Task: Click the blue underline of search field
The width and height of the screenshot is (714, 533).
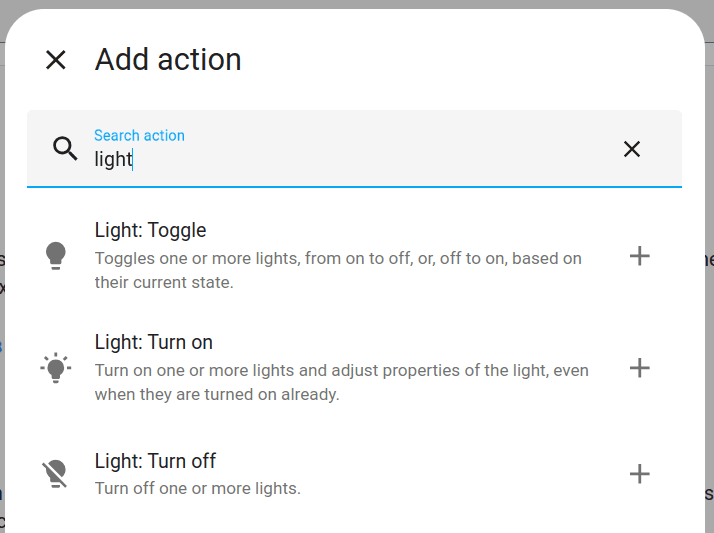Action: (x=354, y=187)
